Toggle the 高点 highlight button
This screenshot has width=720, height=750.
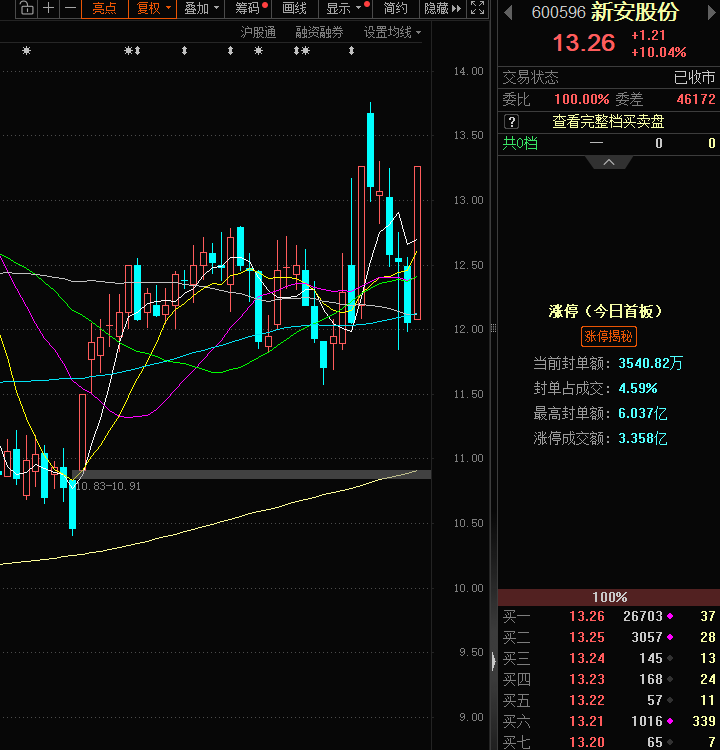(105, 8)
